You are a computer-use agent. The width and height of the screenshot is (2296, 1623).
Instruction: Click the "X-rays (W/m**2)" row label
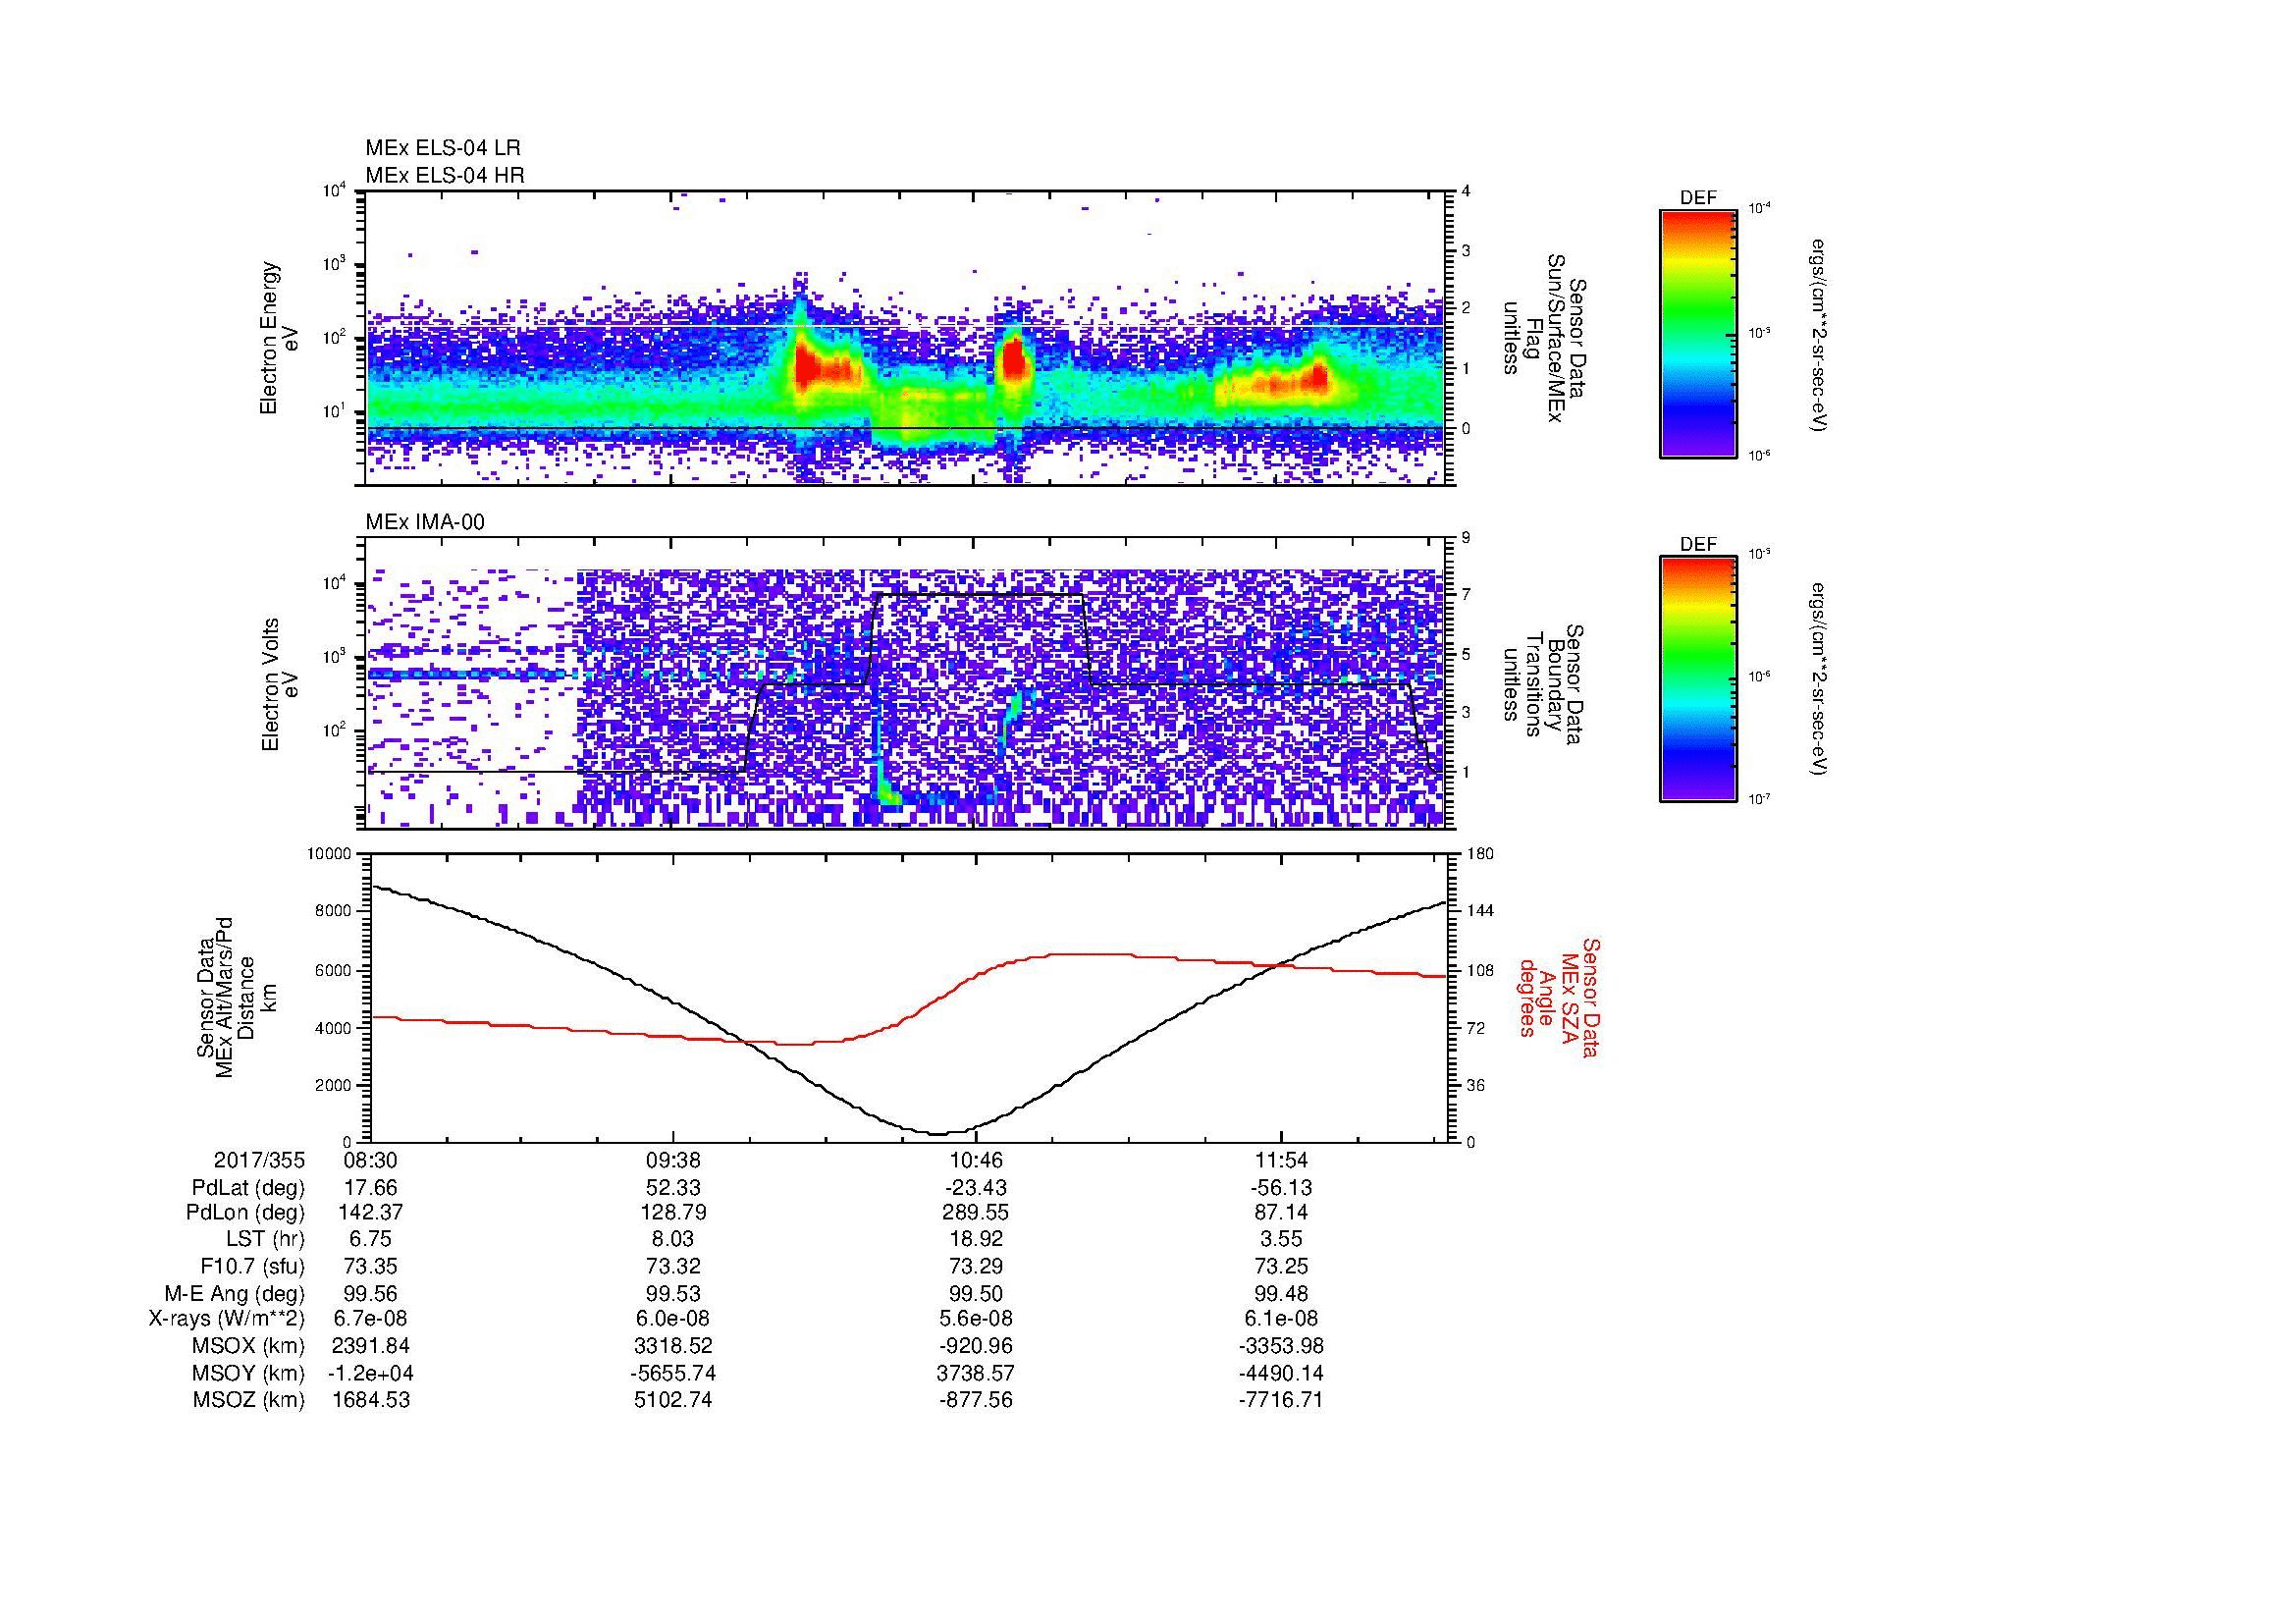pyautogui.click(x=227, y=1319)
